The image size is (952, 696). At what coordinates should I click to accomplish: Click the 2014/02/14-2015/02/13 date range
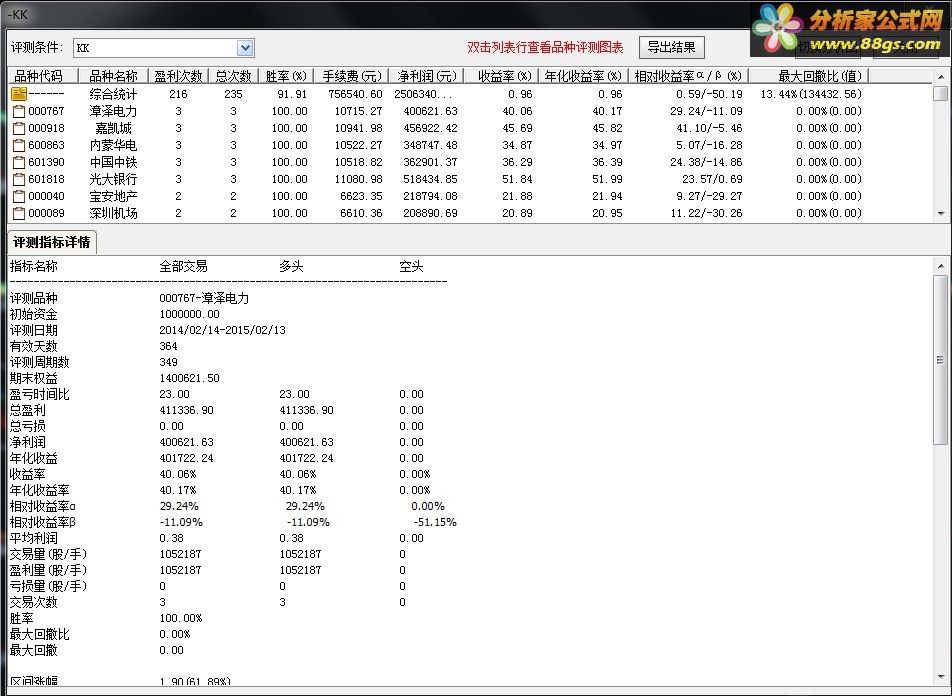pos(222,330)
